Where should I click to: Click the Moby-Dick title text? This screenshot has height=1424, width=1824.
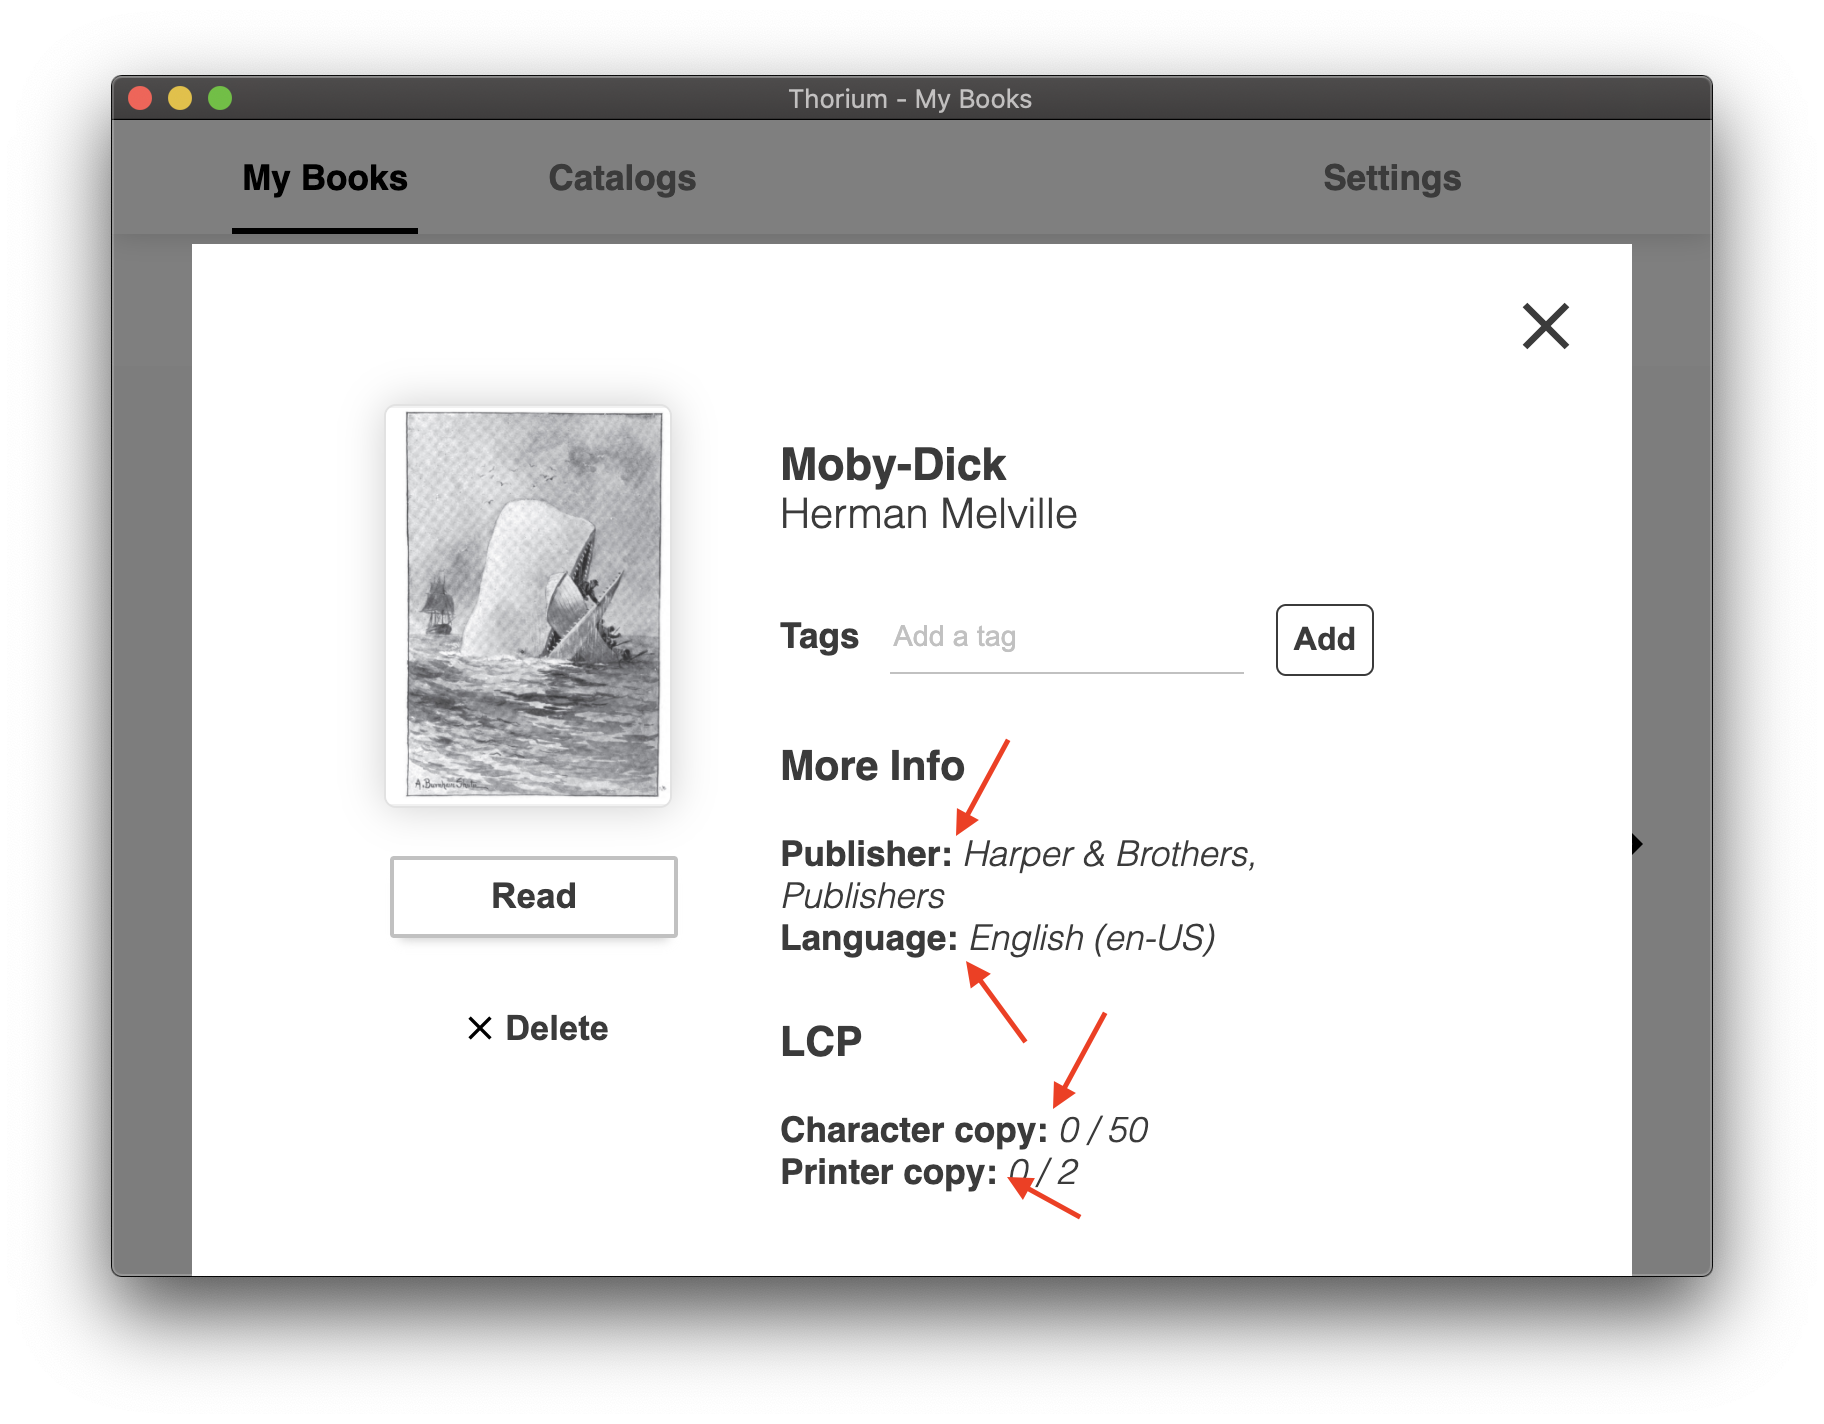pyautogui.click(x=893, y=465)
